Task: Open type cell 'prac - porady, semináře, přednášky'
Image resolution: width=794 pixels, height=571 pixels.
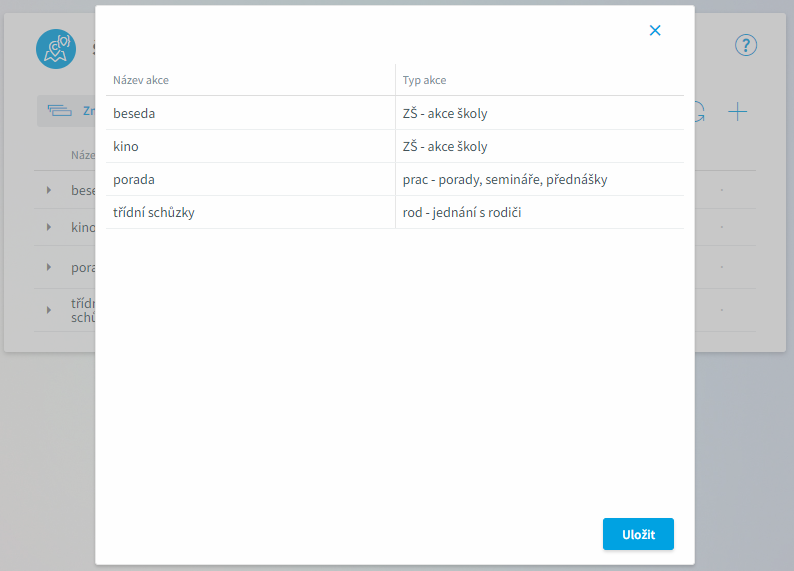Action: tap(540, 179)
